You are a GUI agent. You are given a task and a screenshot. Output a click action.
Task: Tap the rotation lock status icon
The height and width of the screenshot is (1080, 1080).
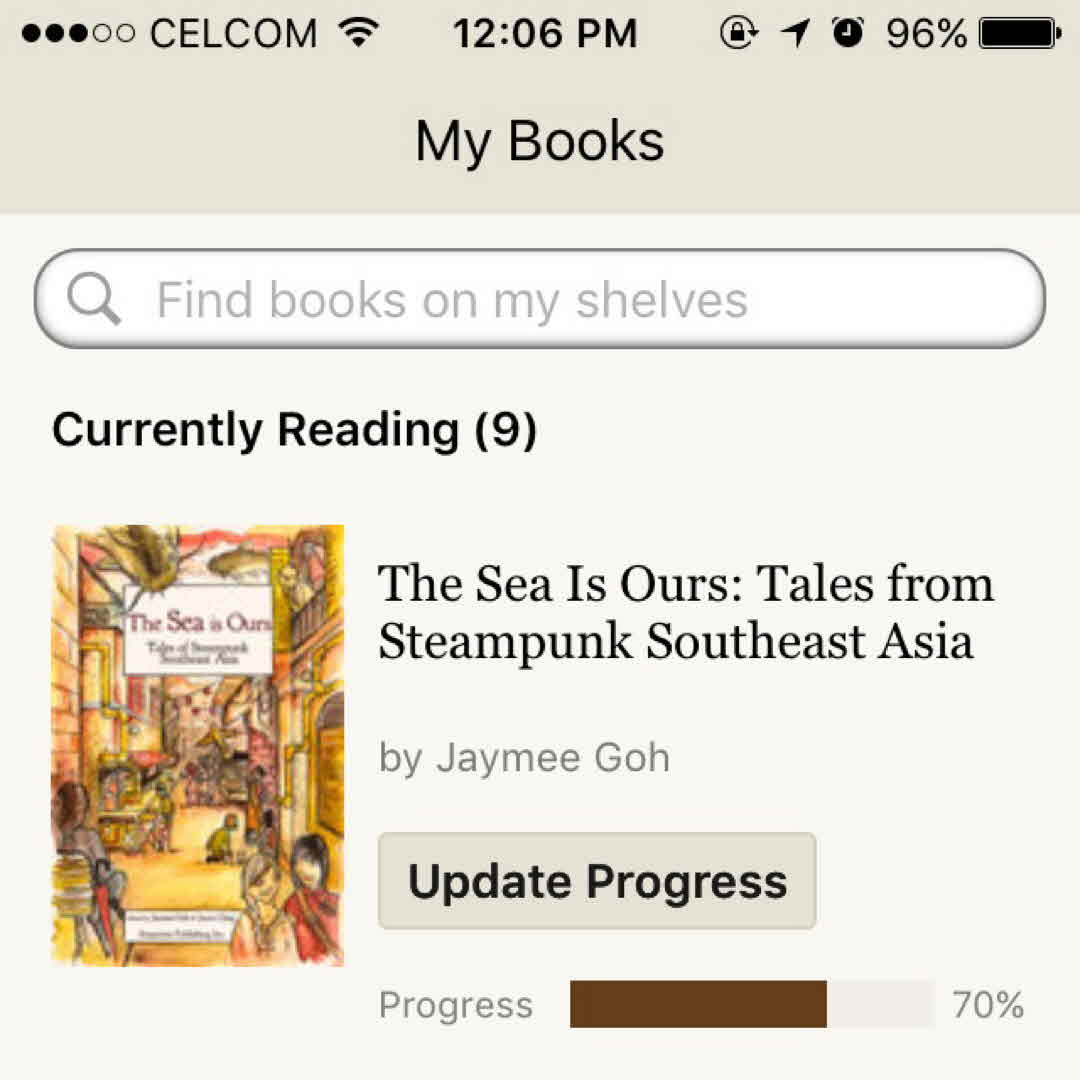(738, 34)
